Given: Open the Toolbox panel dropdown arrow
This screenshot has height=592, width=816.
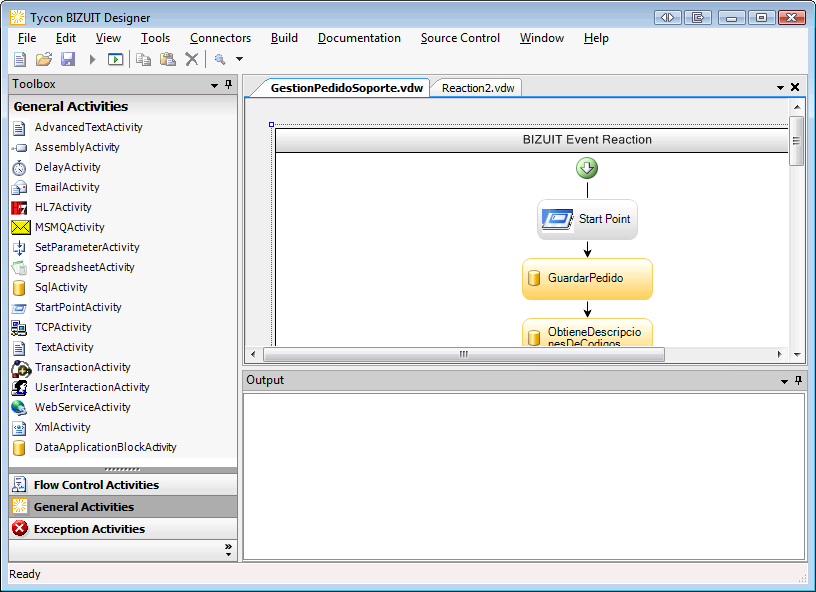Looking at the screenshot, I should click(x=214, y=85).
